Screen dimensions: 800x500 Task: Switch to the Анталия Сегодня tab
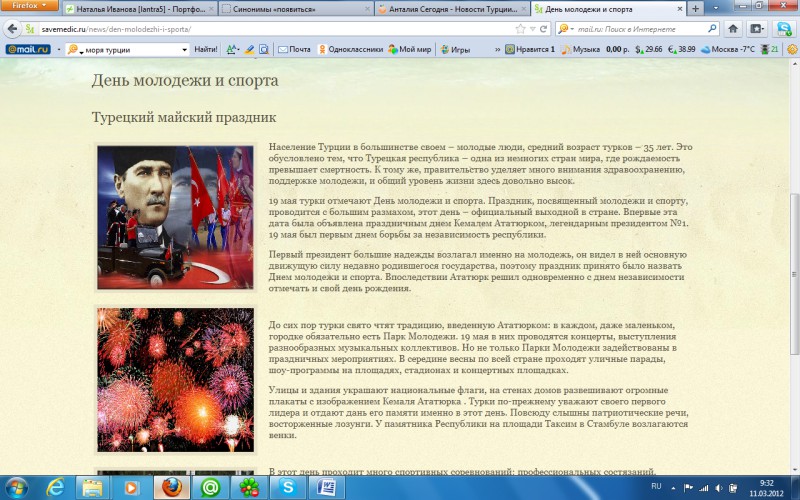[x=453, y=9]
